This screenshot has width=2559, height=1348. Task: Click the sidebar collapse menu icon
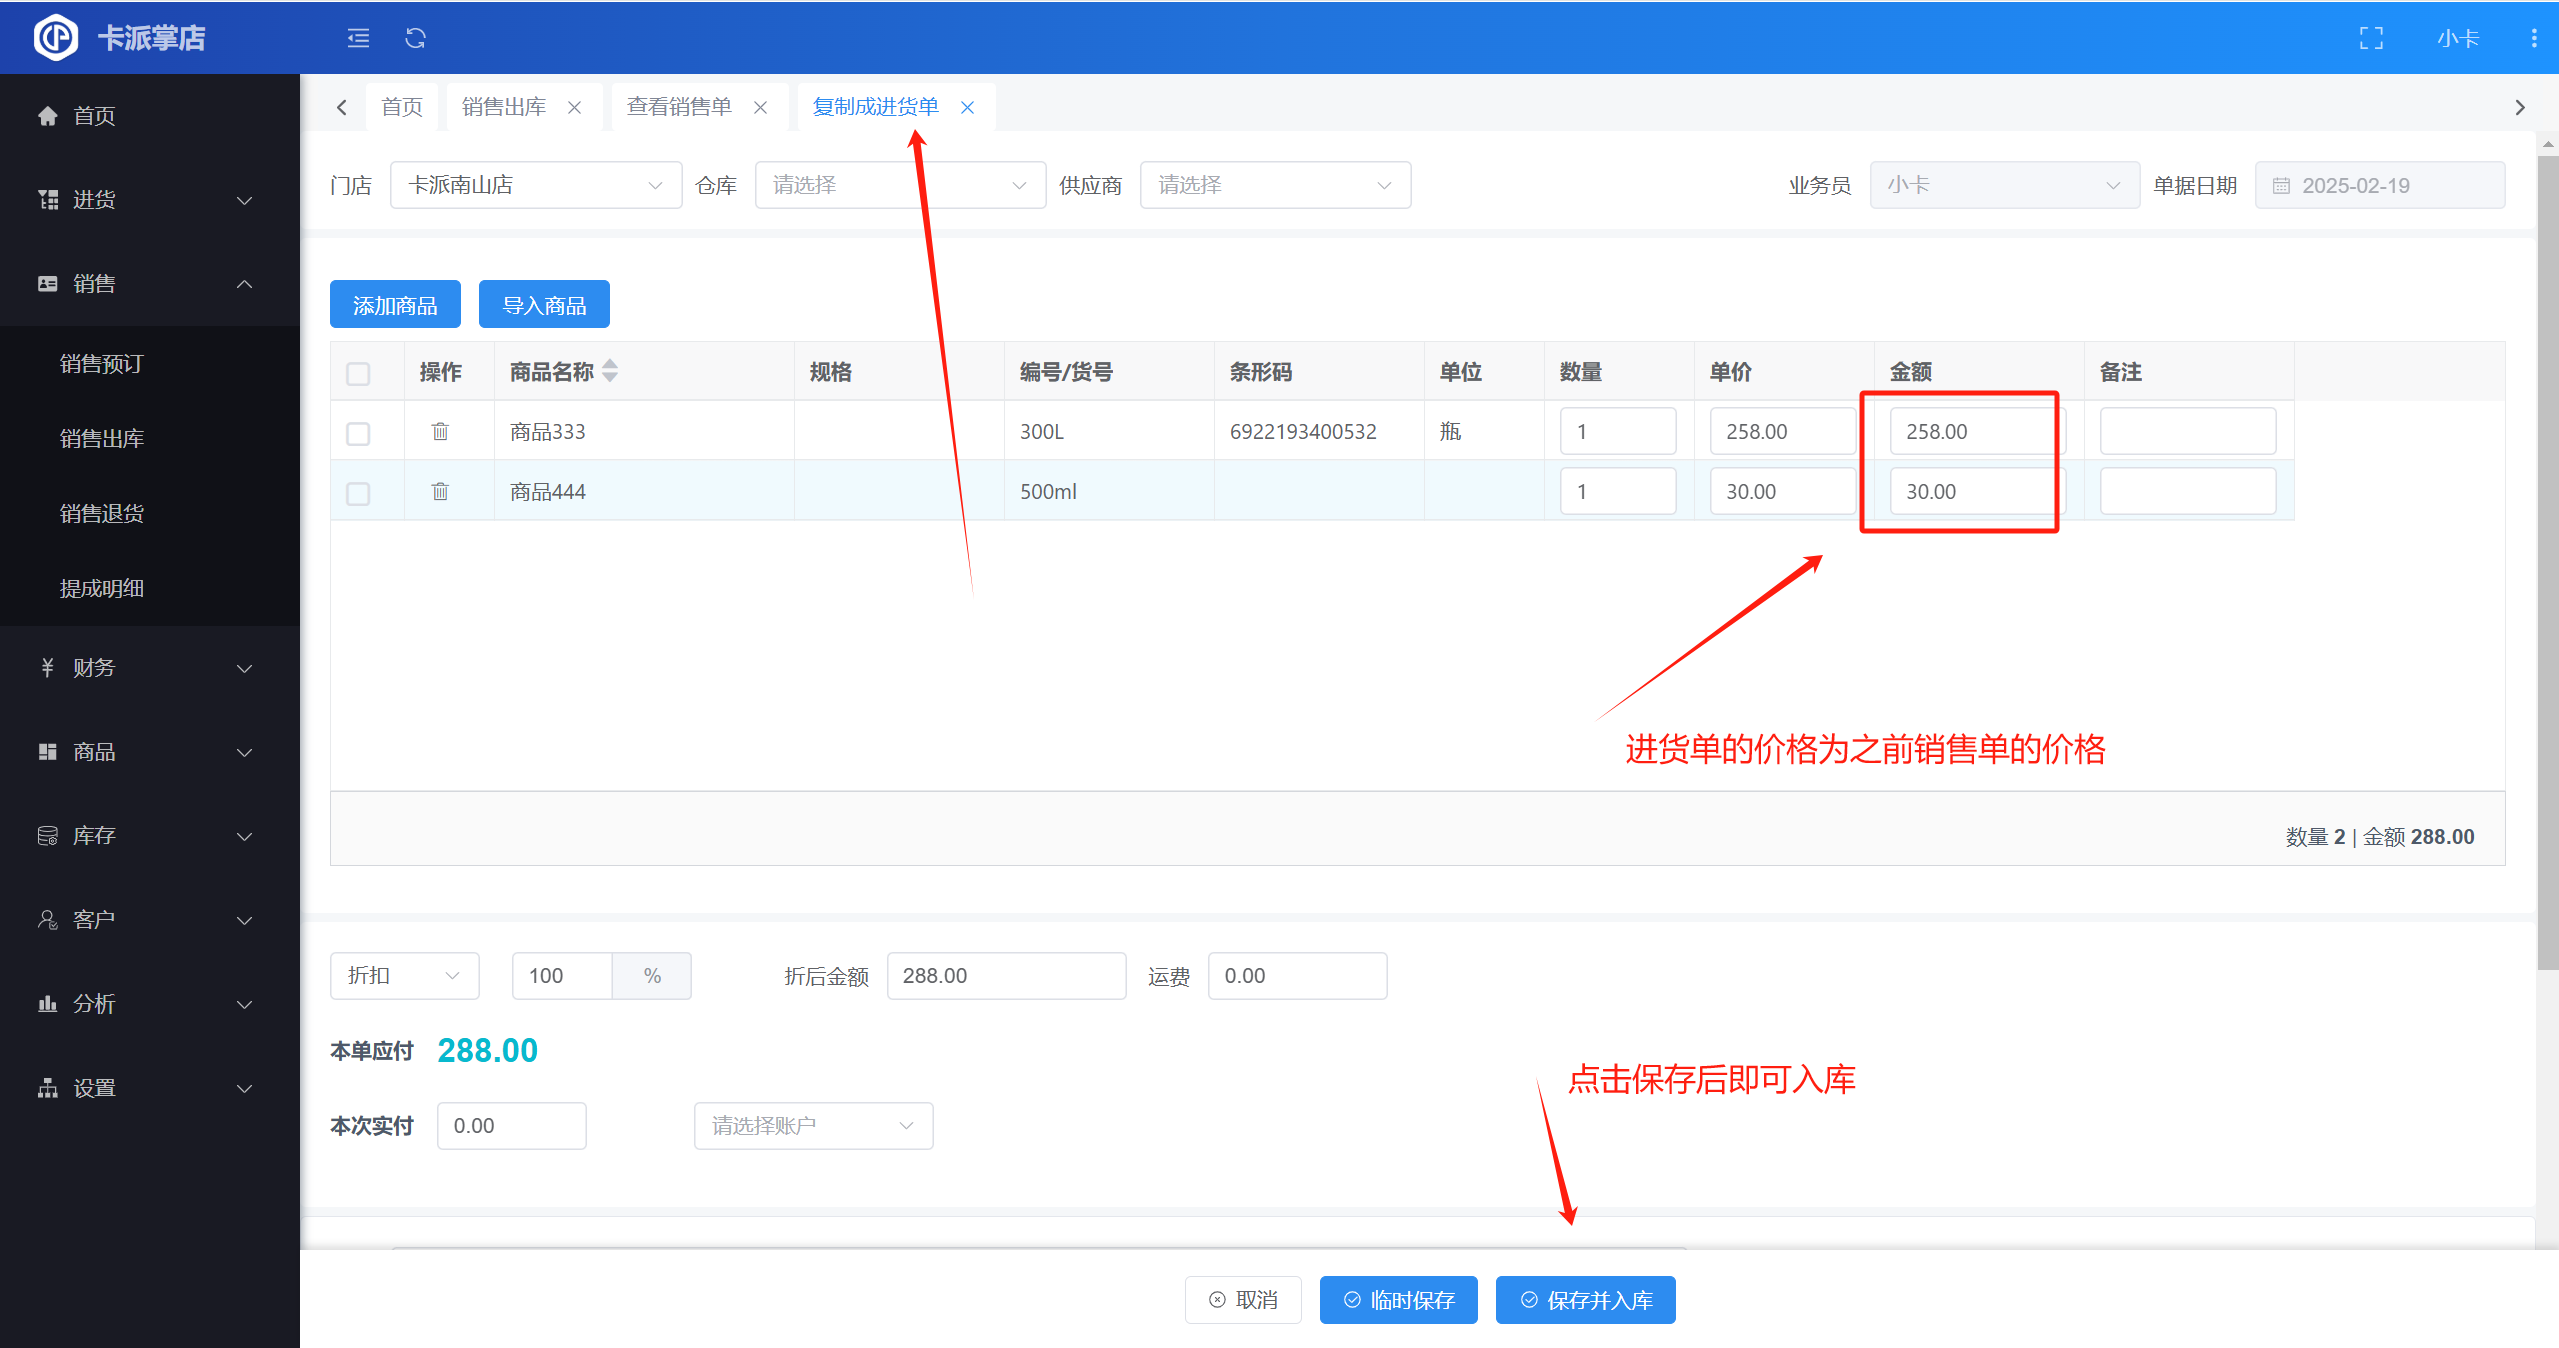358,38
